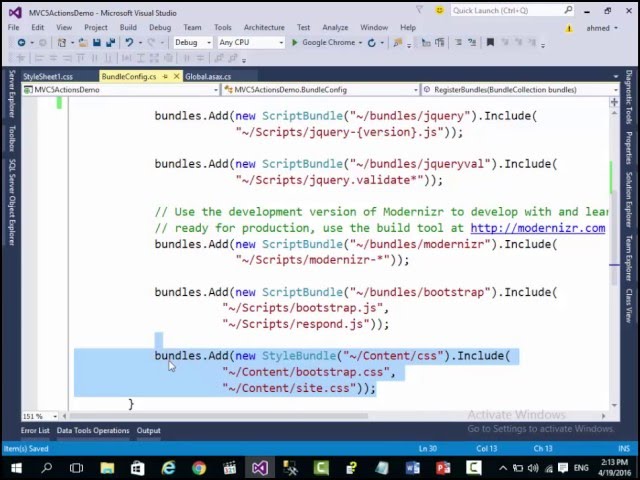Open the Diagnostic Tools side tab

pyautogui.click(x=629, y=97)
